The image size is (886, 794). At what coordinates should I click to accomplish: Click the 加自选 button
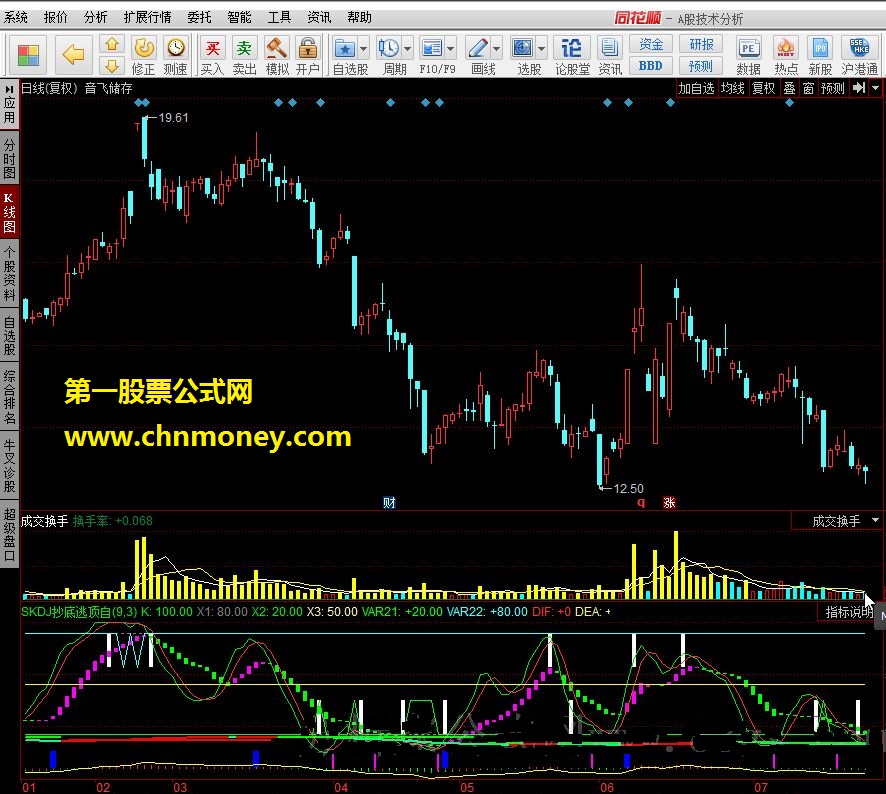click(696, 88)
